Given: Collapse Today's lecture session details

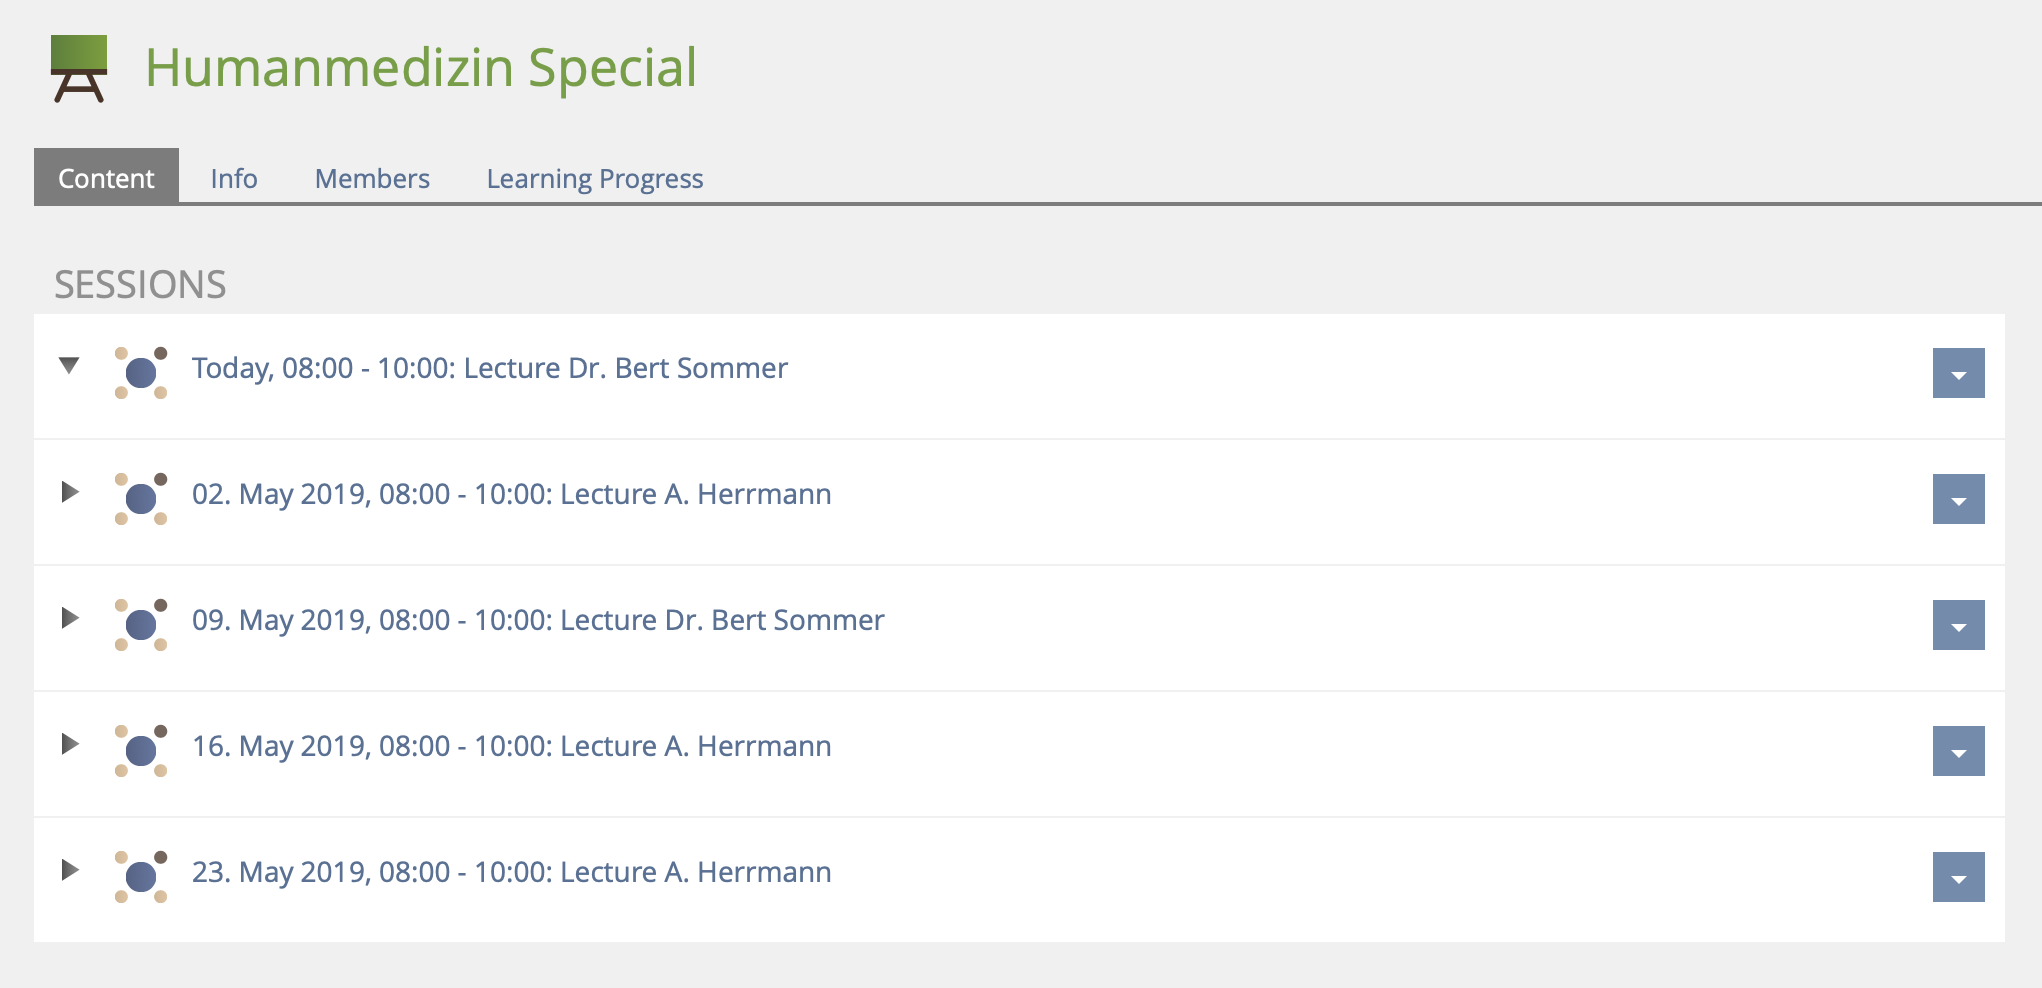Looking at the screenshot, I should click(69, 366).
